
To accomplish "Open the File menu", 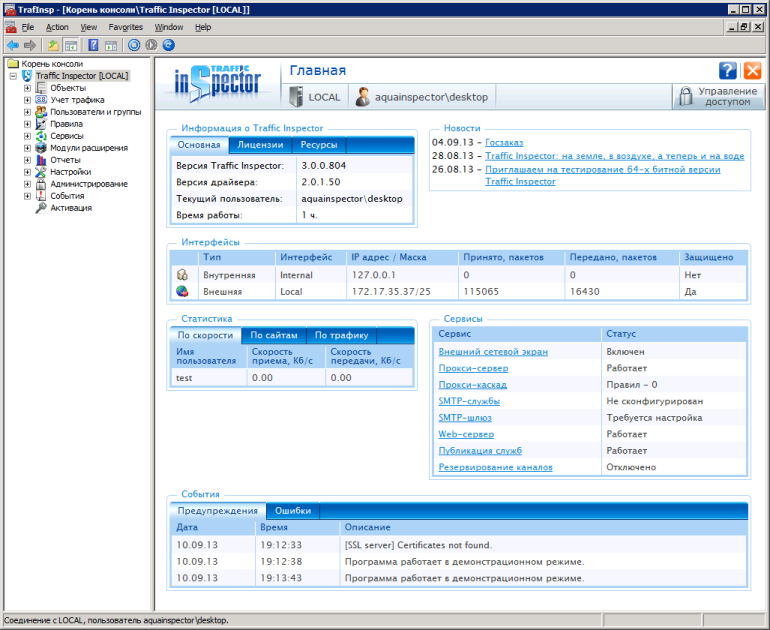I will pyautogui.click(x=28, y=27).
